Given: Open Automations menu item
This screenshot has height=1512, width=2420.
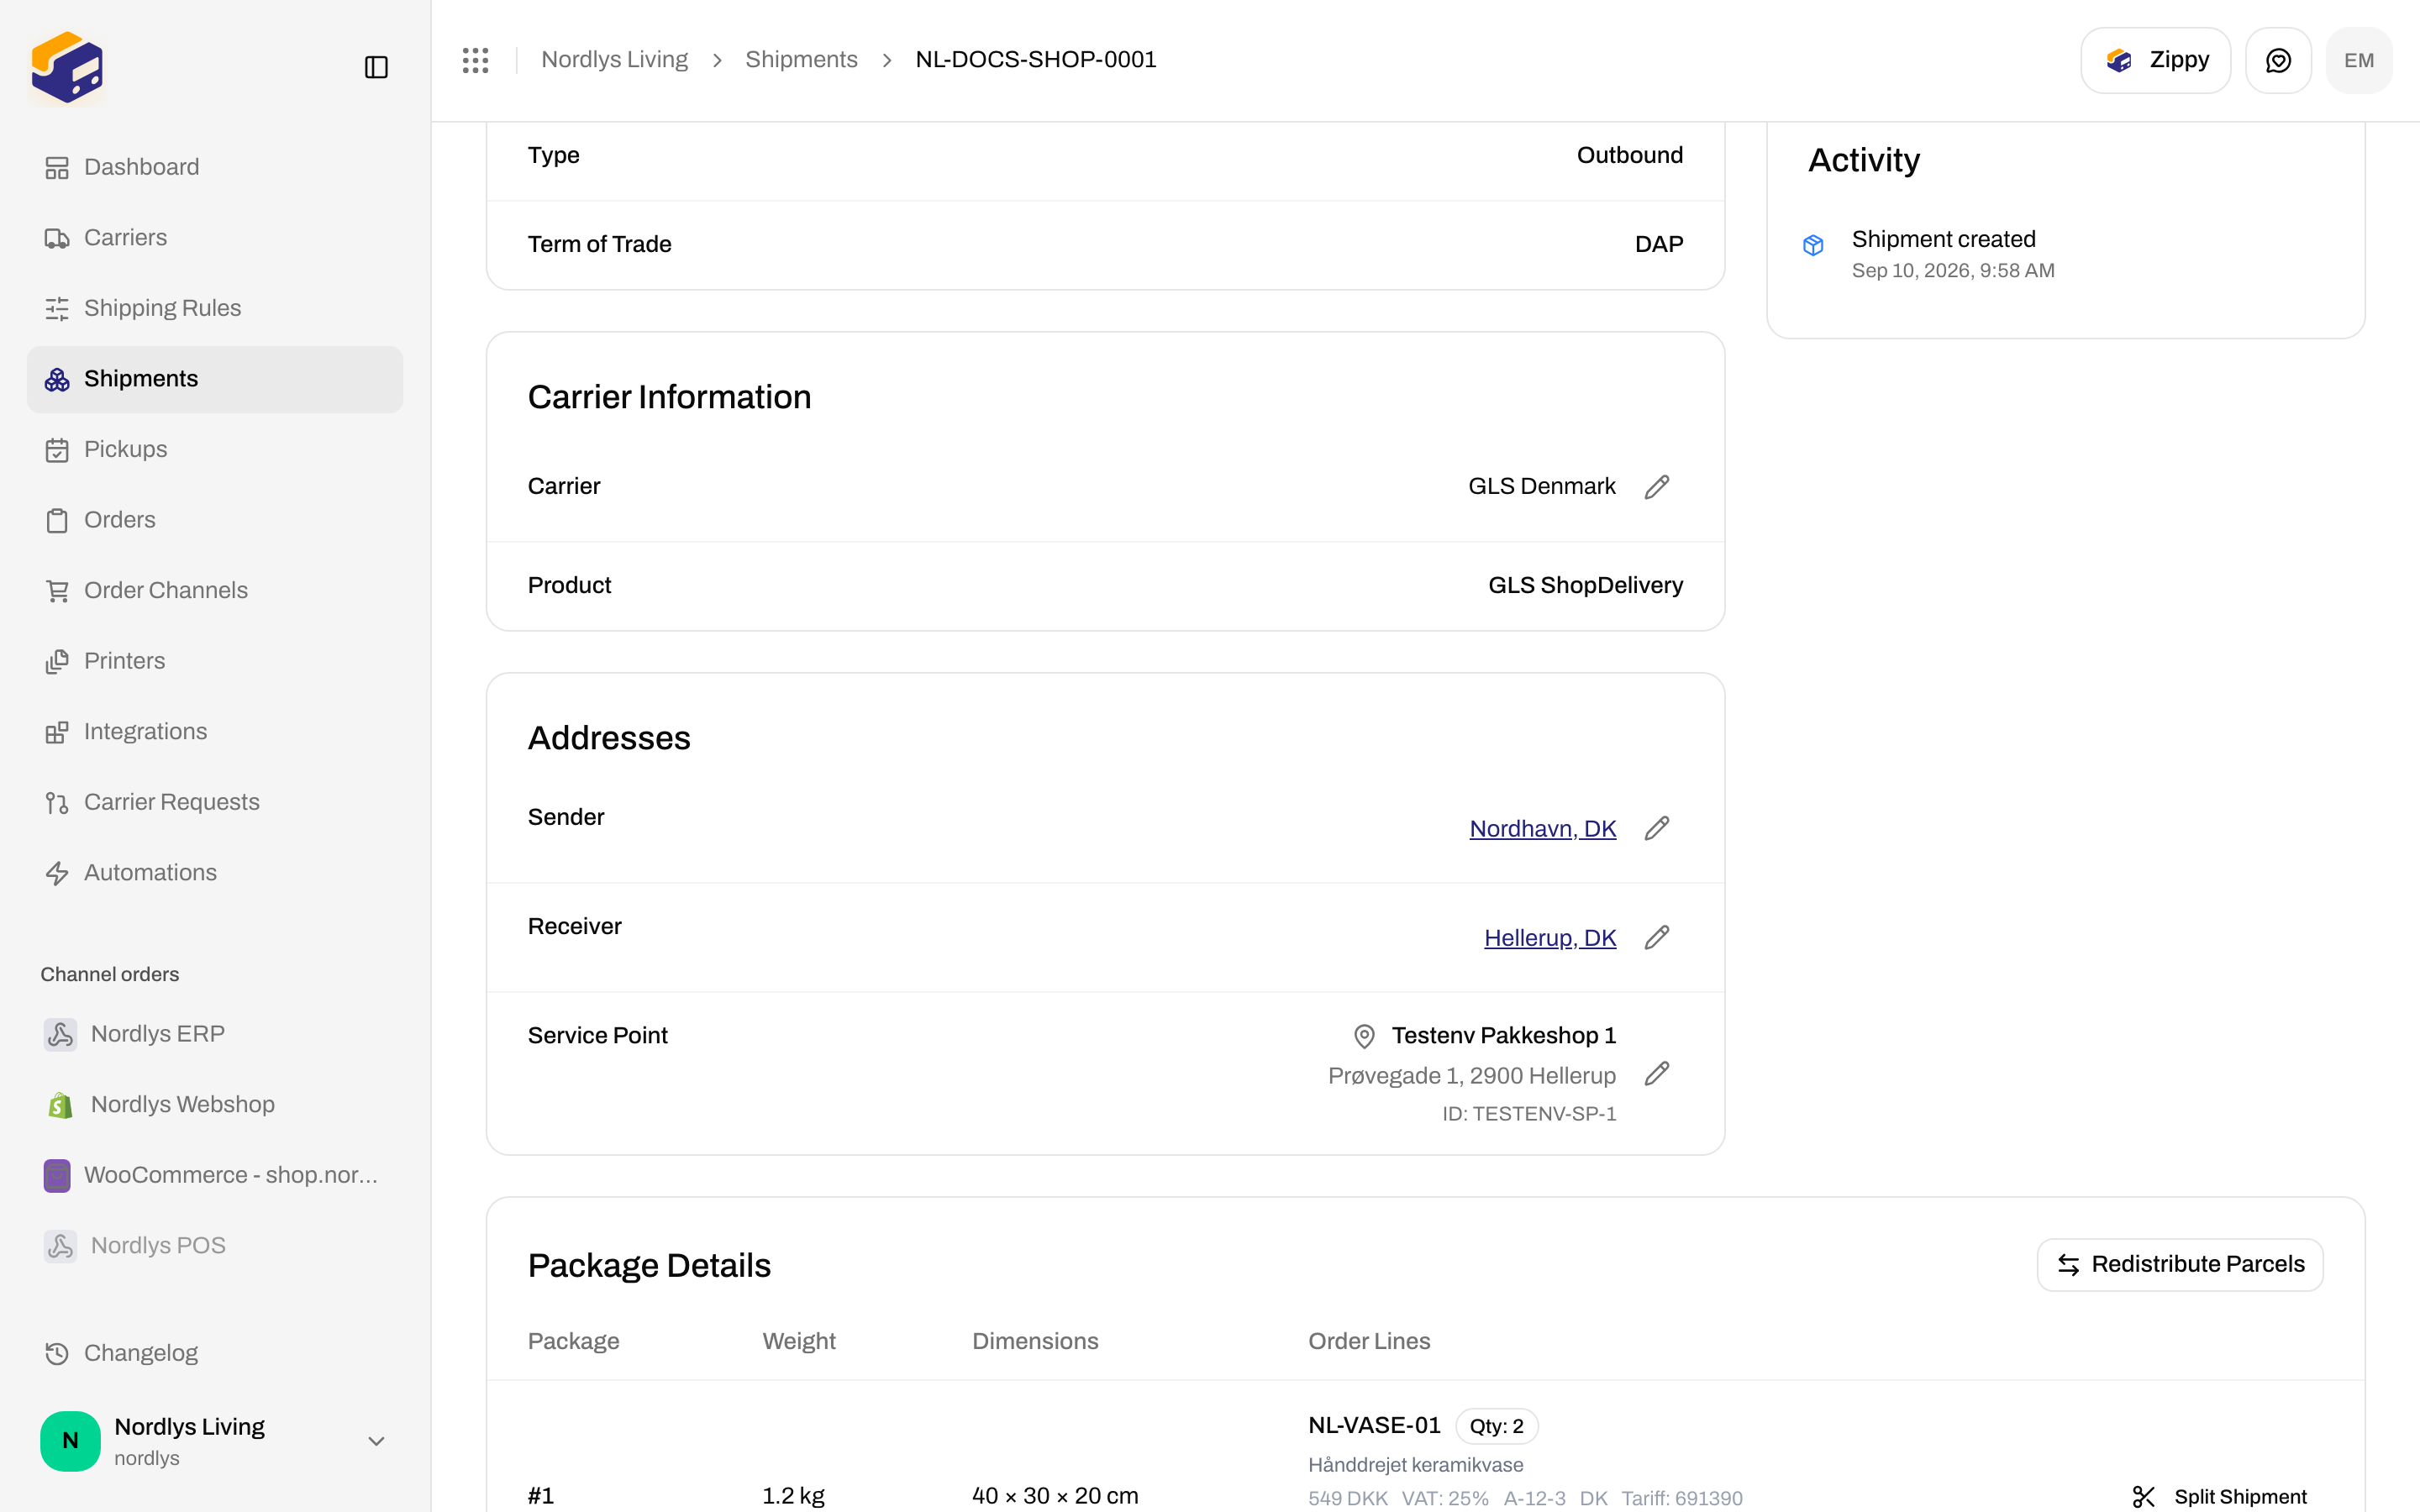Looking at the screenshot, I should [215, 873].
